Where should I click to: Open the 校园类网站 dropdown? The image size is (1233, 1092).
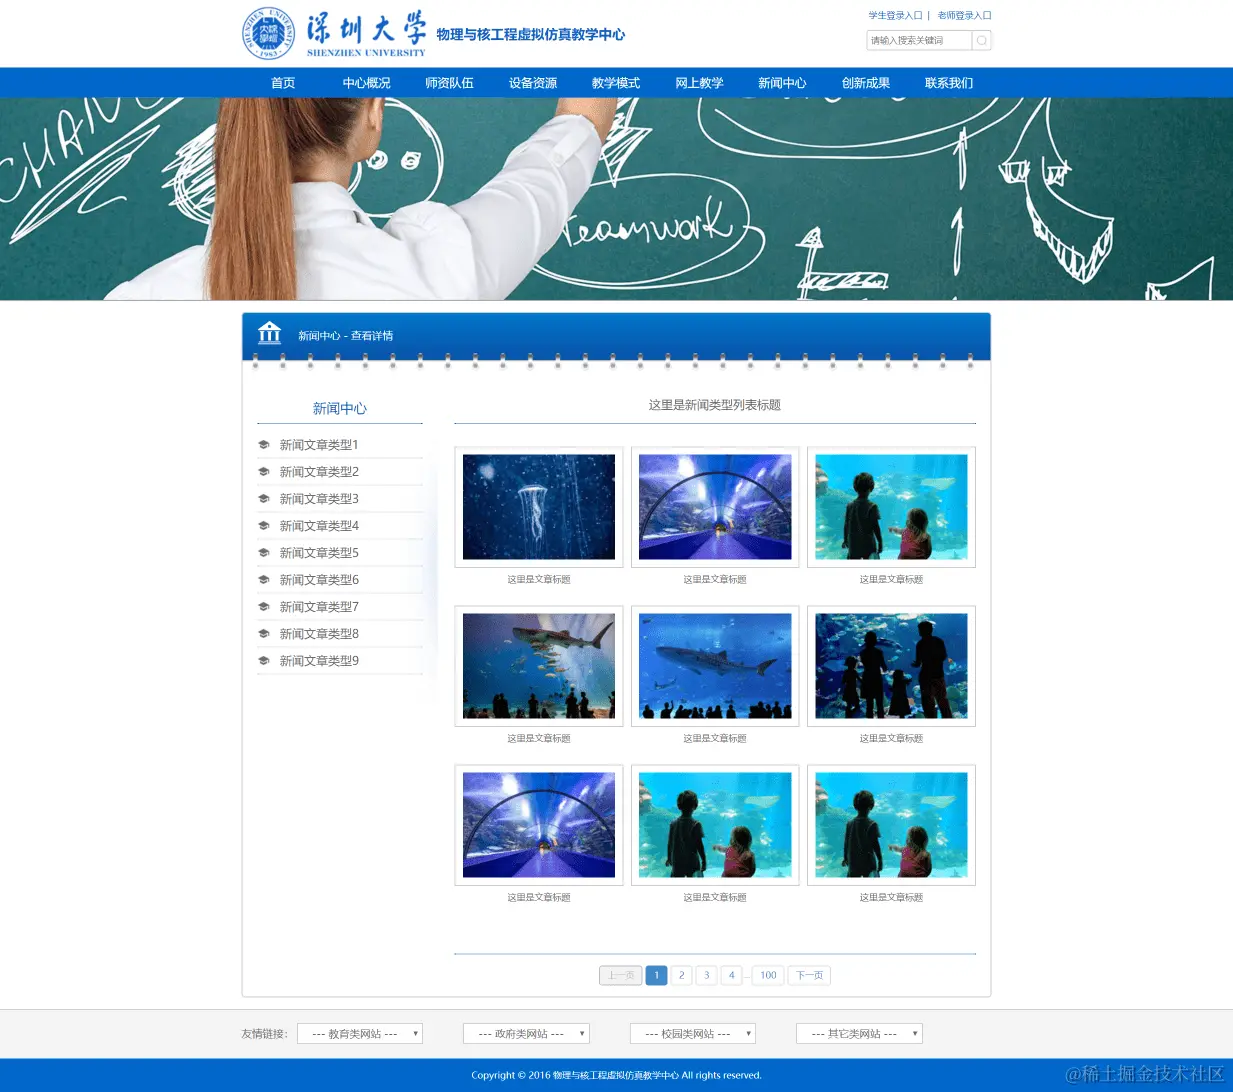[x=692, y=1033]
